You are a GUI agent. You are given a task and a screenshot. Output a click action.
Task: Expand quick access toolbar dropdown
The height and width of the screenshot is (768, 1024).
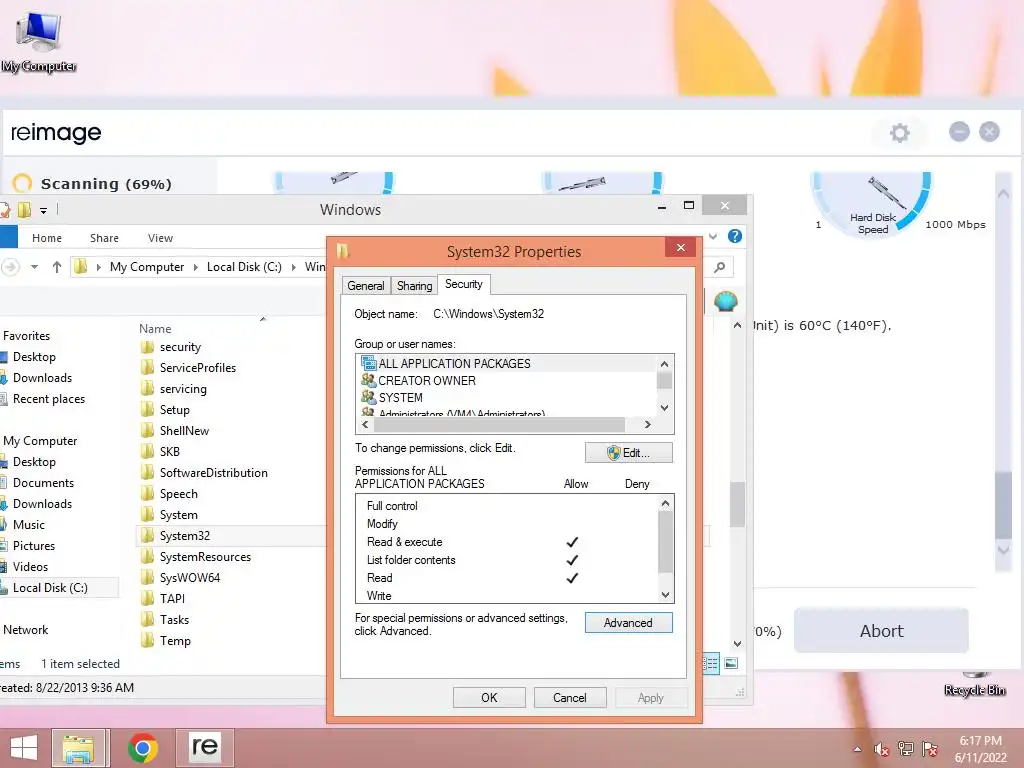[x=43, y=210]
